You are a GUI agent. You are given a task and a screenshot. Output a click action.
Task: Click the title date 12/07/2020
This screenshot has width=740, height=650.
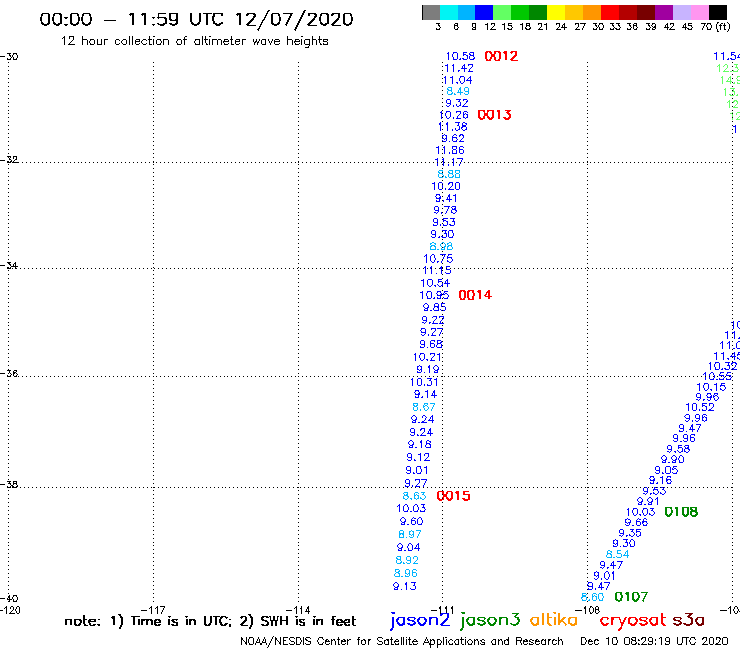pyautogui.click(x=294, y=19)
